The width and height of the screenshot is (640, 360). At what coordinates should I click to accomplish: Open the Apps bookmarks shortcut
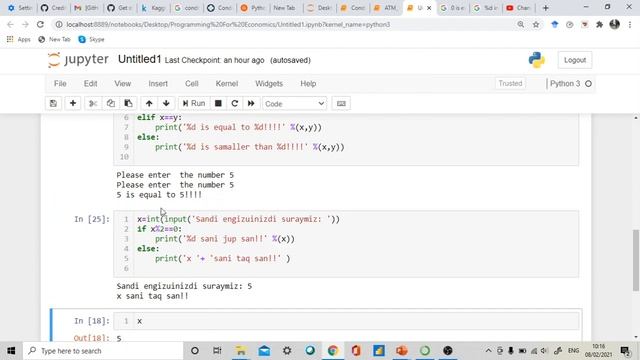tap(19, 39)
